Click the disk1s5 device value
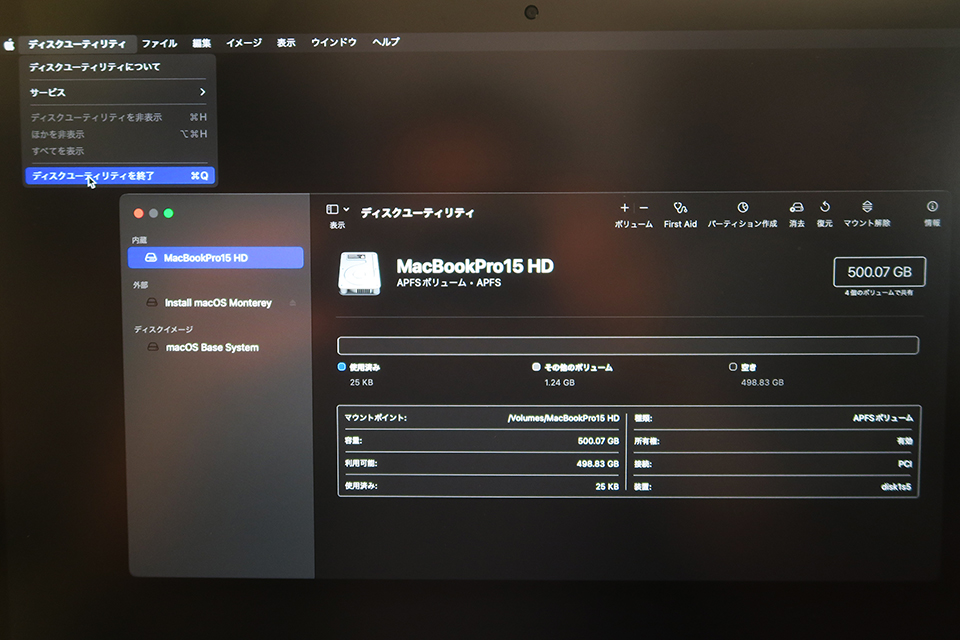Image resolution: width=960 pixels, height=640 pixels. pos(896,487)
